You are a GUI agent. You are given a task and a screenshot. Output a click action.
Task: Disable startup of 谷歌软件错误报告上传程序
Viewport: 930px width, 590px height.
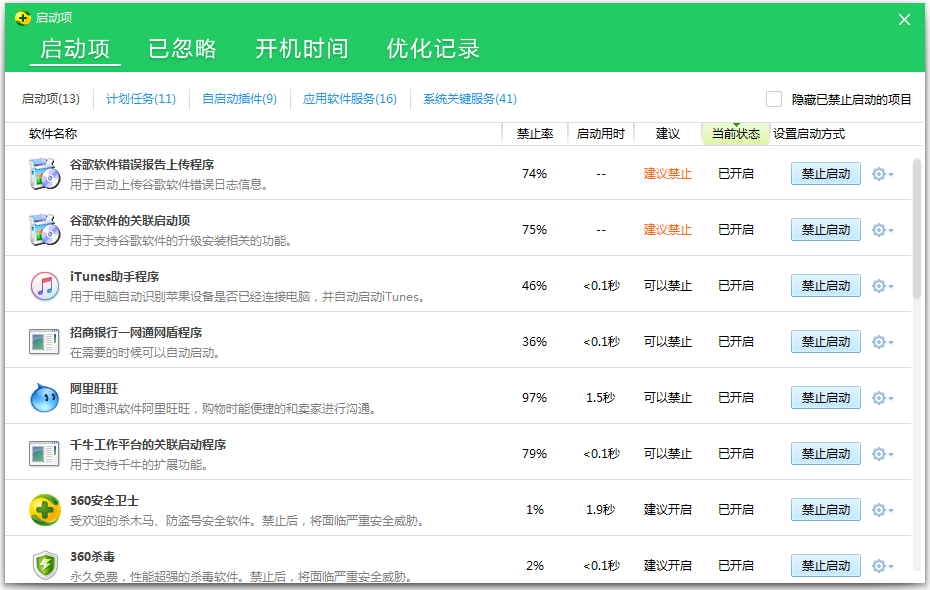pyautogui.click(x=826, y=174)
